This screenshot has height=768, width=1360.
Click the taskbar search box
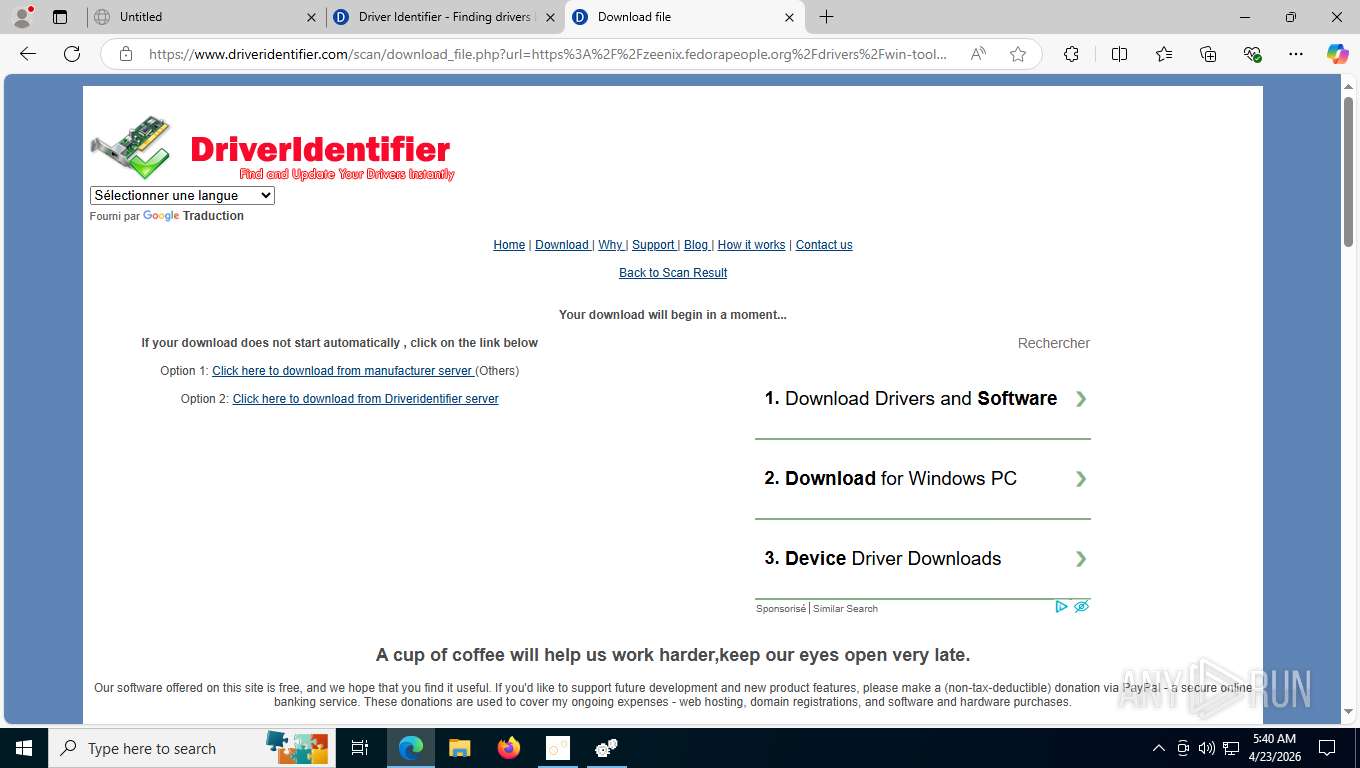pos(190,748)
